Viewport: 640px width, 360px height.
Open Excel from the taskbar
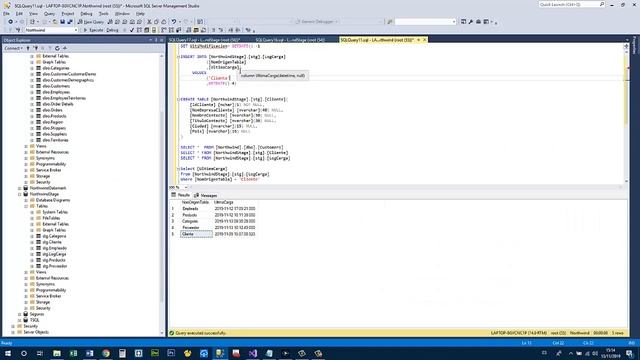pyautogui.click(x=73, y=353)
